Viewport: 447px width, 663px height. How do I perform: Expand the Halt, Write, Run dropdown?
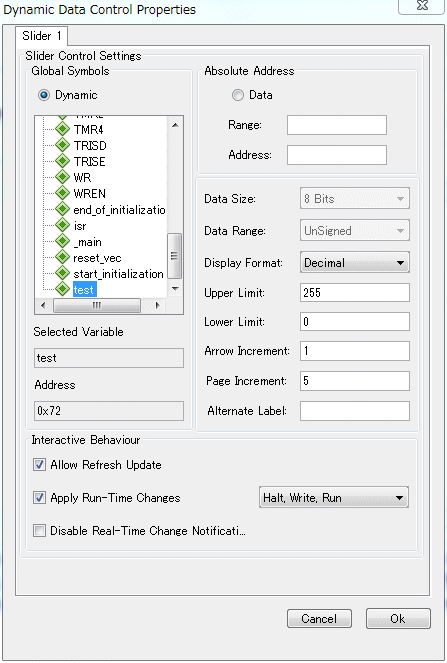coord(334,498)
